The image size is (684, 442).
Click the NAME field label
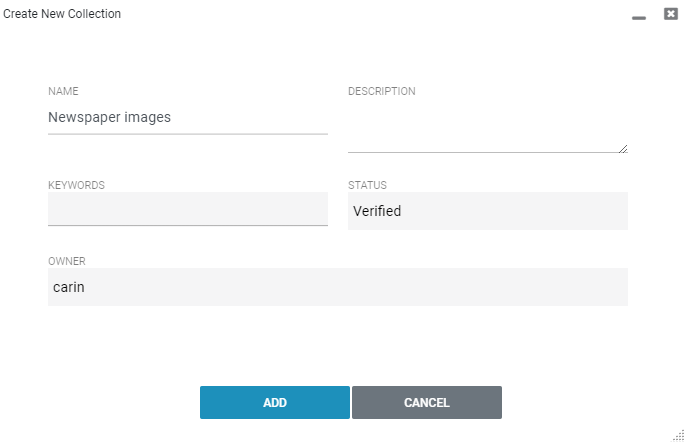point(63,91)
